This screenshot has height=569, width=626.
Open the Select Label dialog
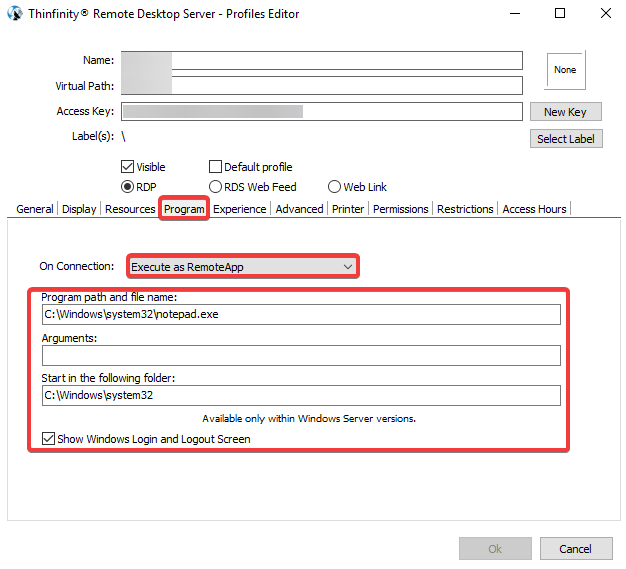pyautogui.click(x=566, y=139)
